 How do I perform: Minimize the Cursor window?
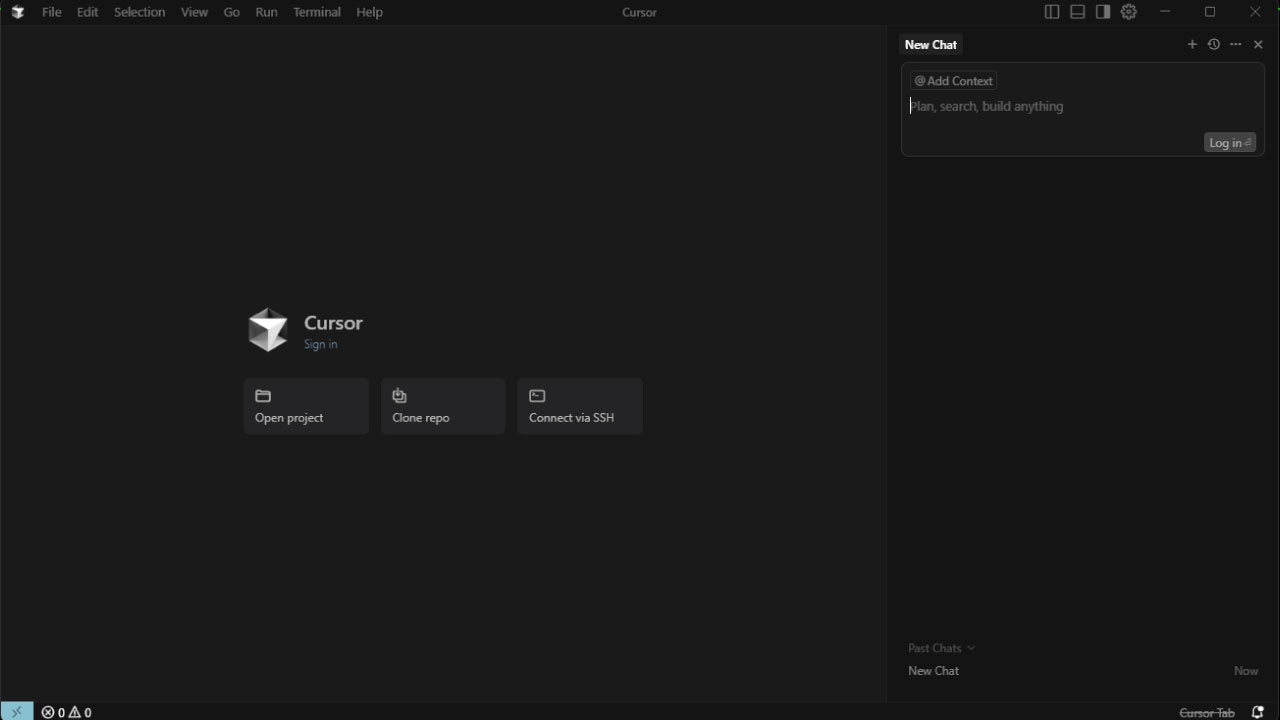pyautogui.click(x=1165, y=12)
